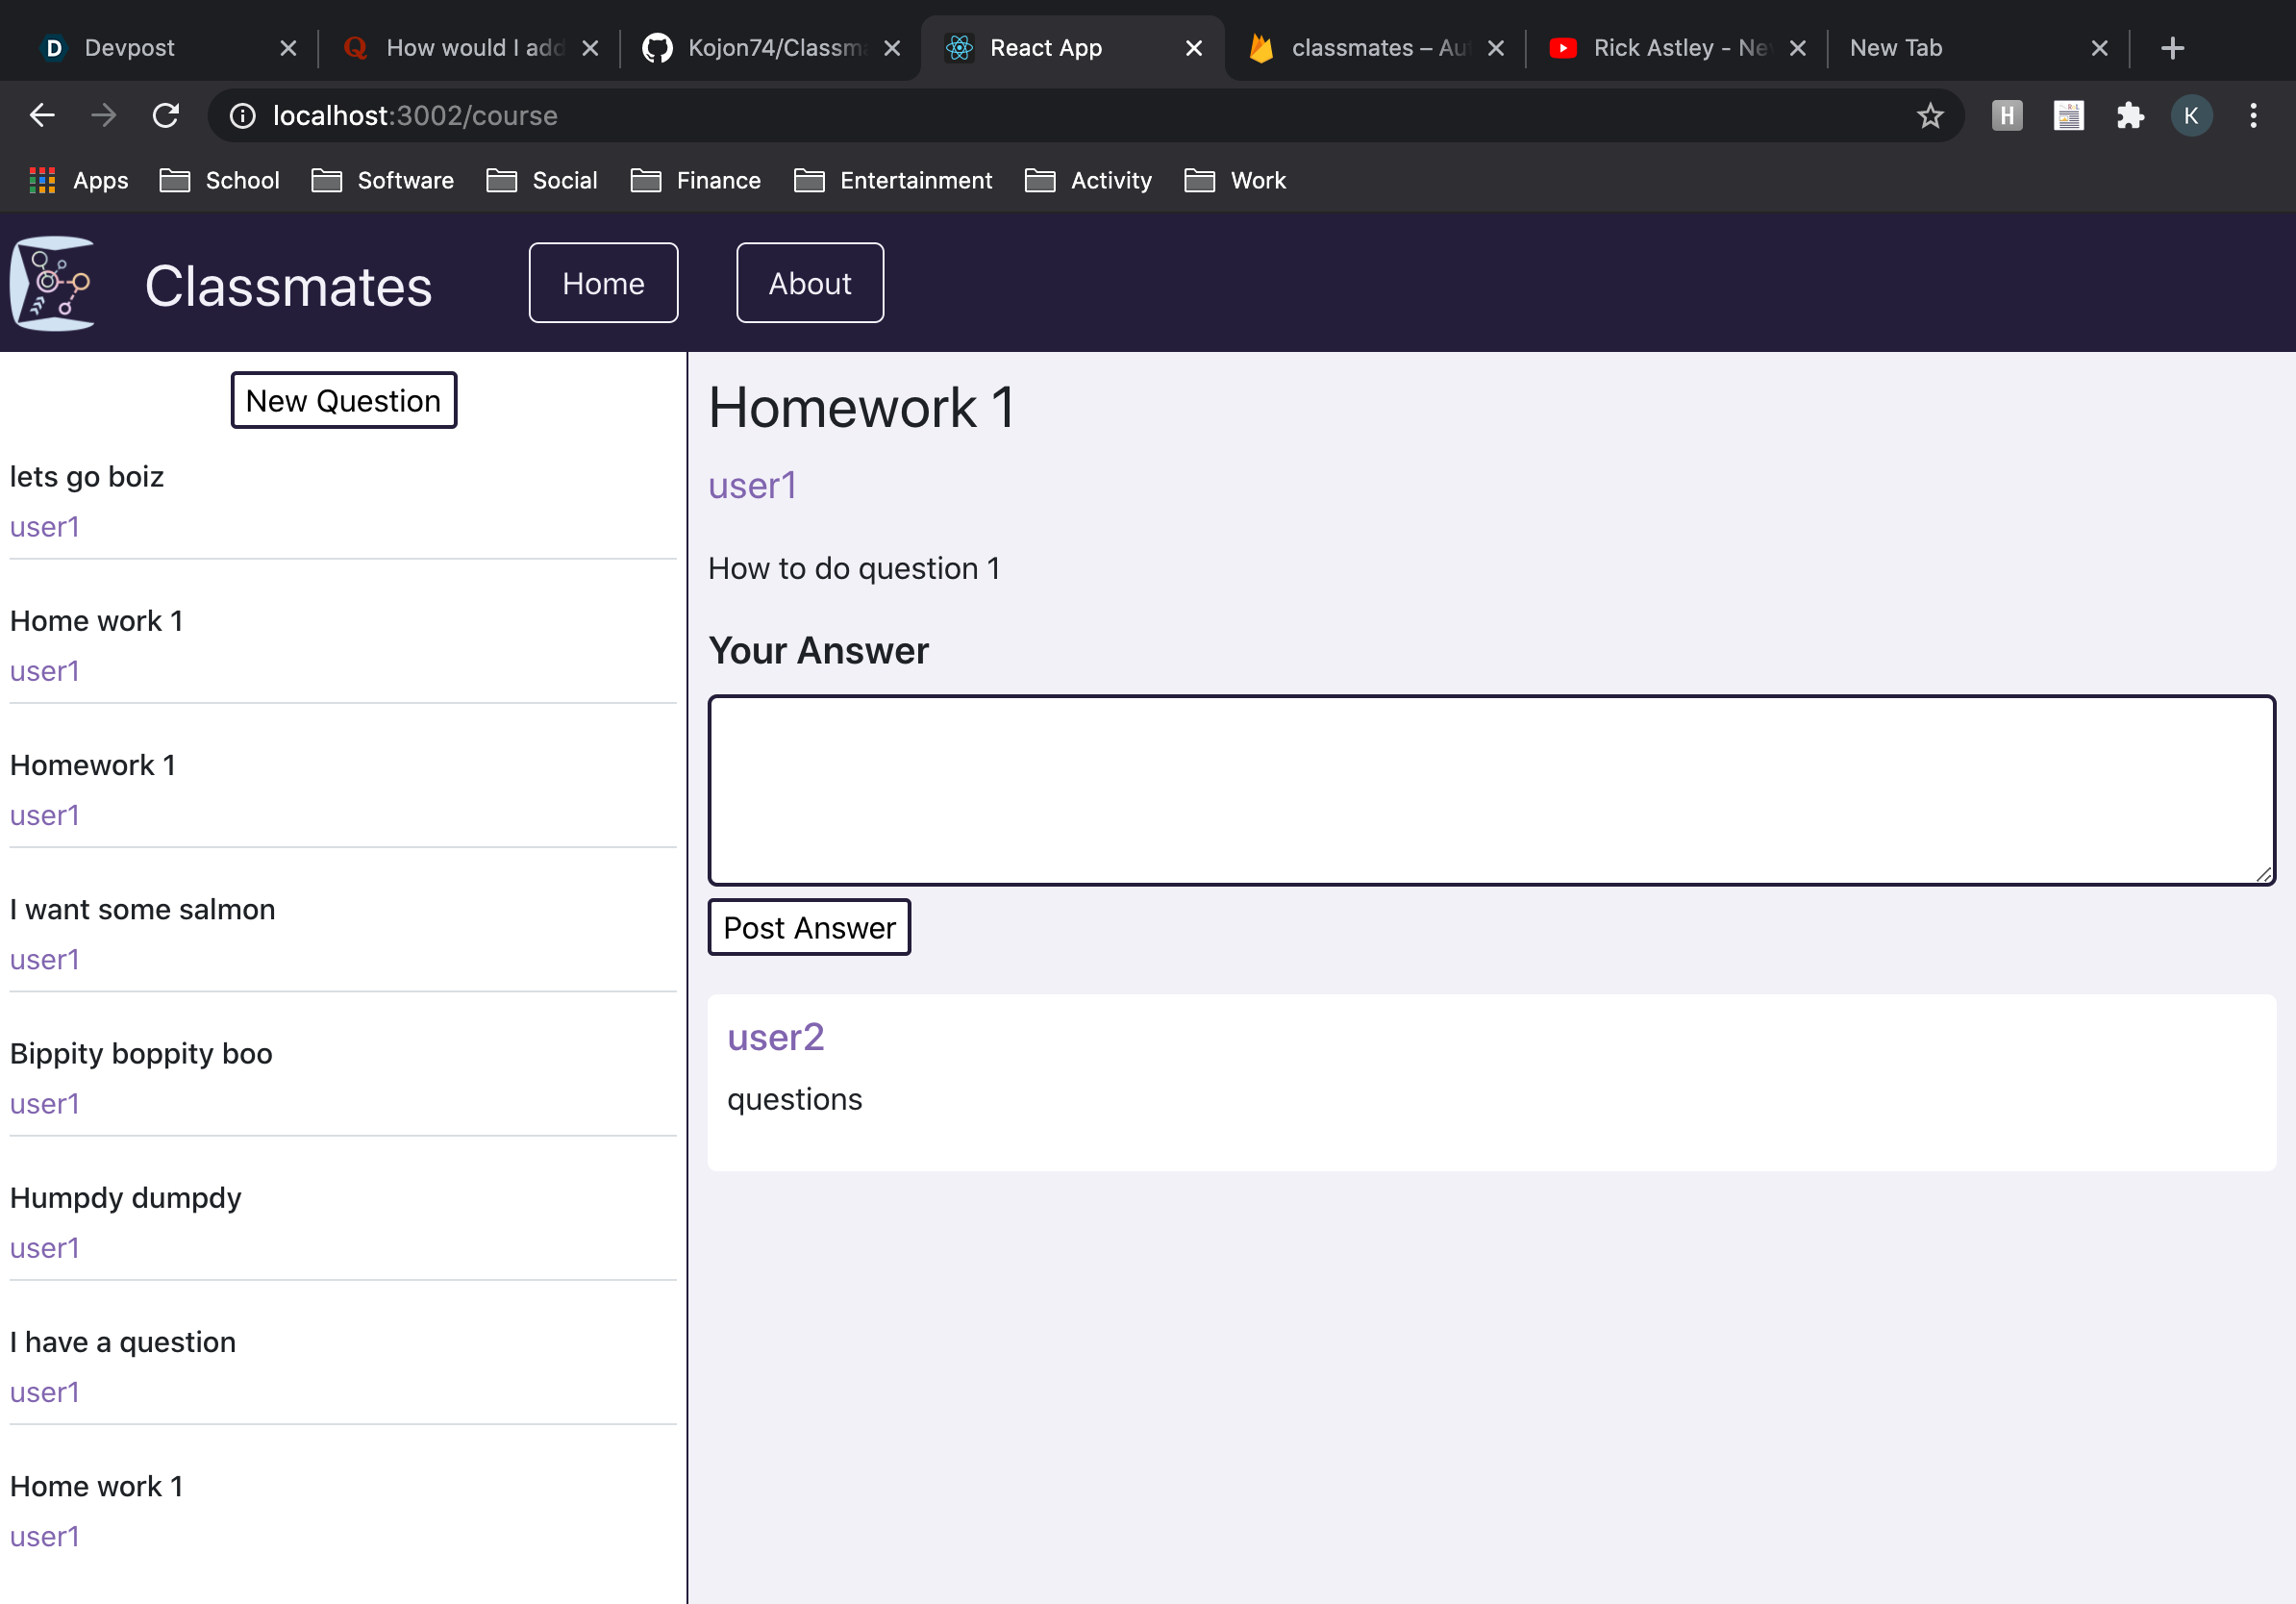
Task: Open a new tab with plus icon
Action: tap(2172, 48)
